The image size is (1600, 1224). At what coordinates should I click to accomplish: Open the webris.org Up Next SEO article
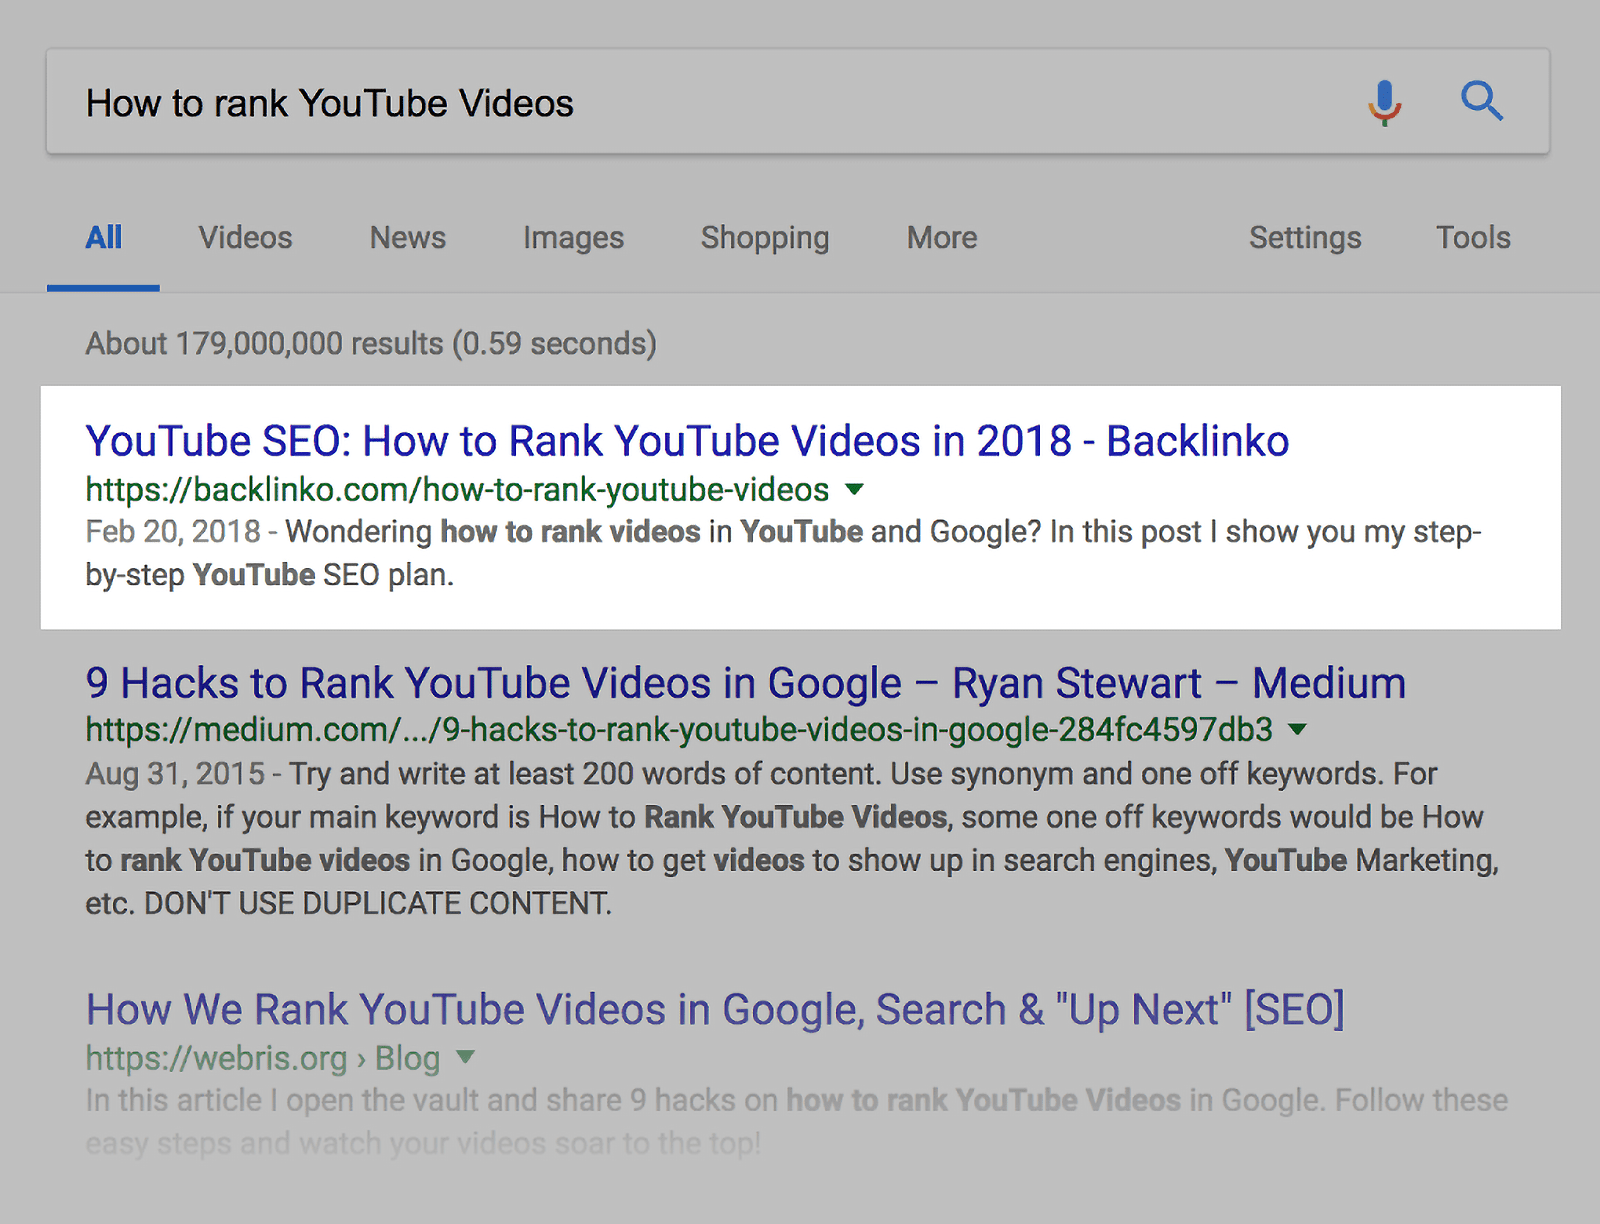[x=713, y=1009]
